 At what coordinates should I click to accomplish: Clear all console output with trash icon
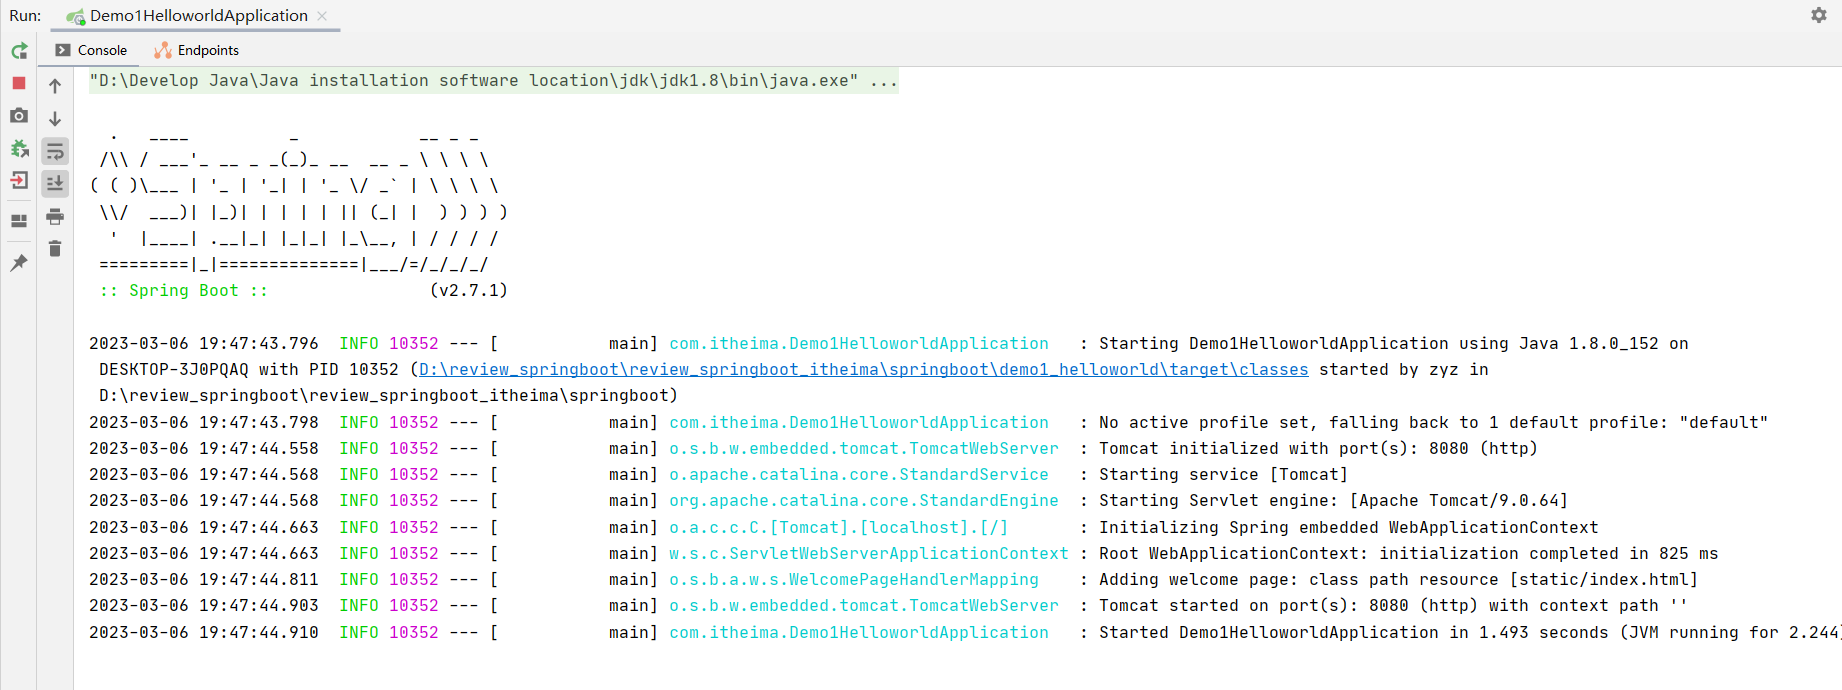(x=55, y=249)
